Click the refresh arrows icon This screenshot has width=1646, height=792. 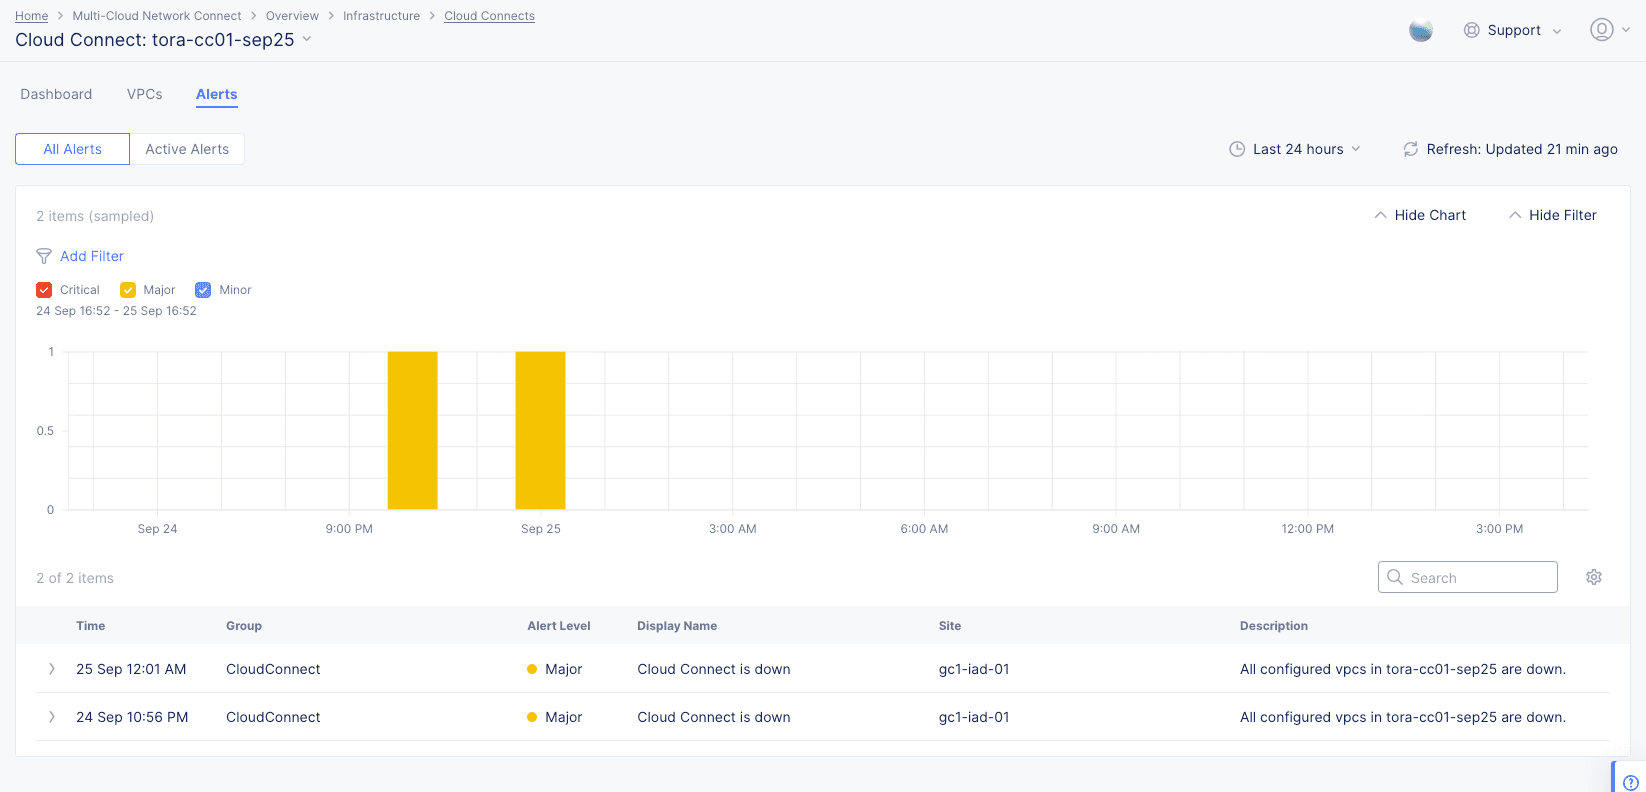1410,149
